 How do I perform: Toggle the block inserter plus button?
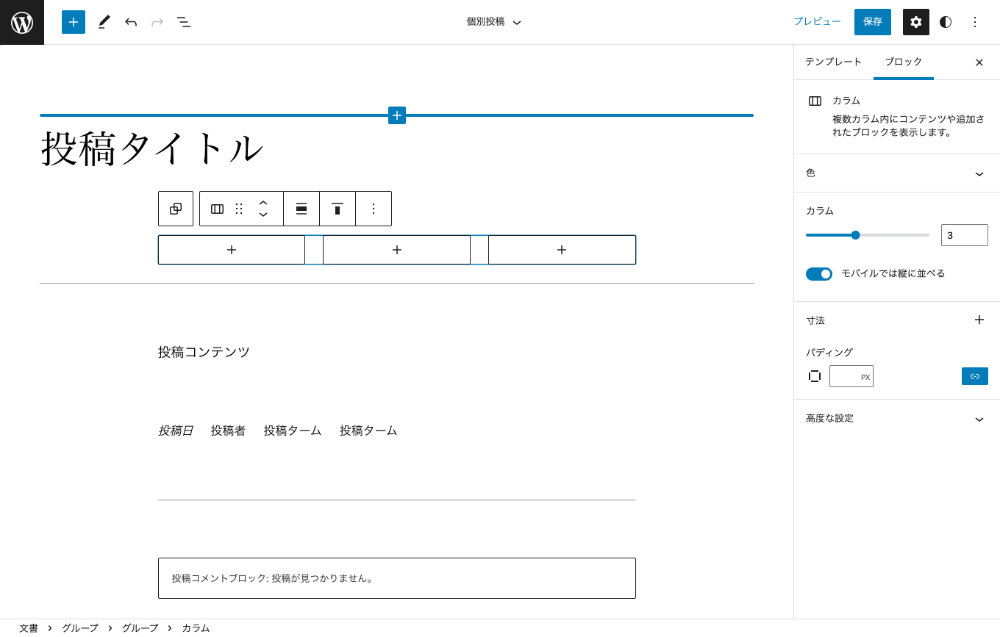pyautogui.click(x=73, y=22)
